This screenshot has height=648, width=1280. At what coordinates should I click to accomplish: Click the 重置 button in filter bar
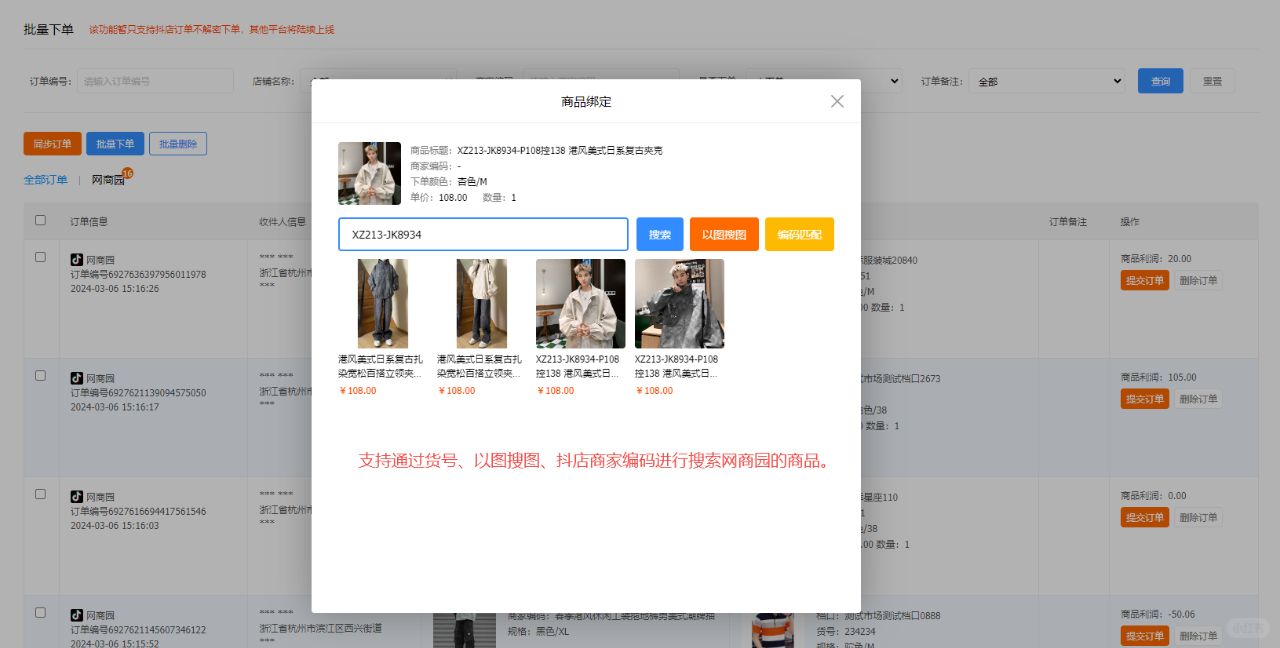[1212, 81]
